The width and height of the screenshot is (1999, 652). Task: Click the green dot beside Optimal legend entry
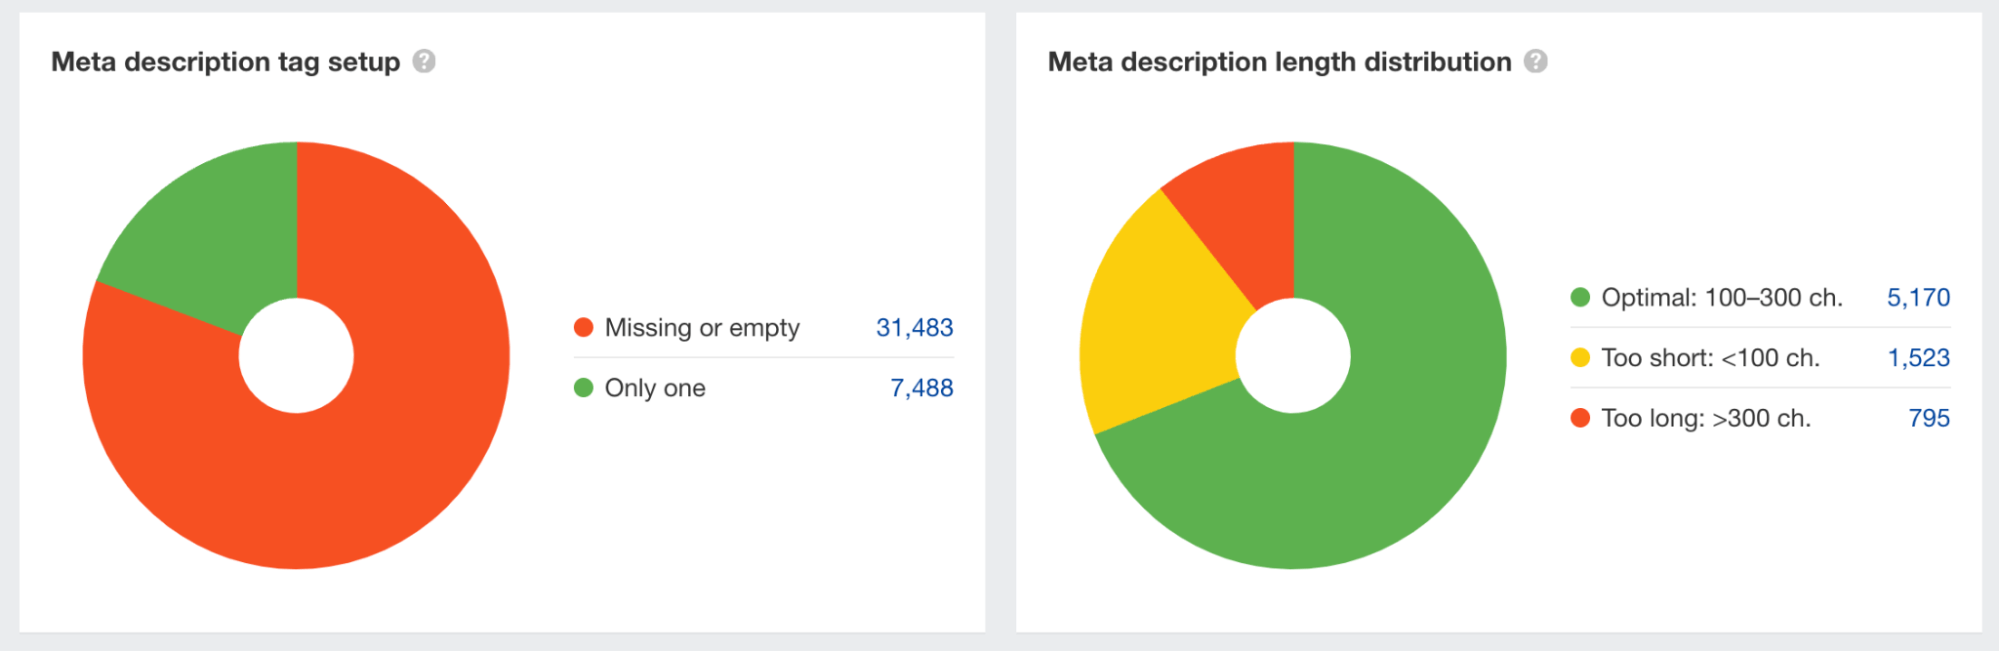1580,298
